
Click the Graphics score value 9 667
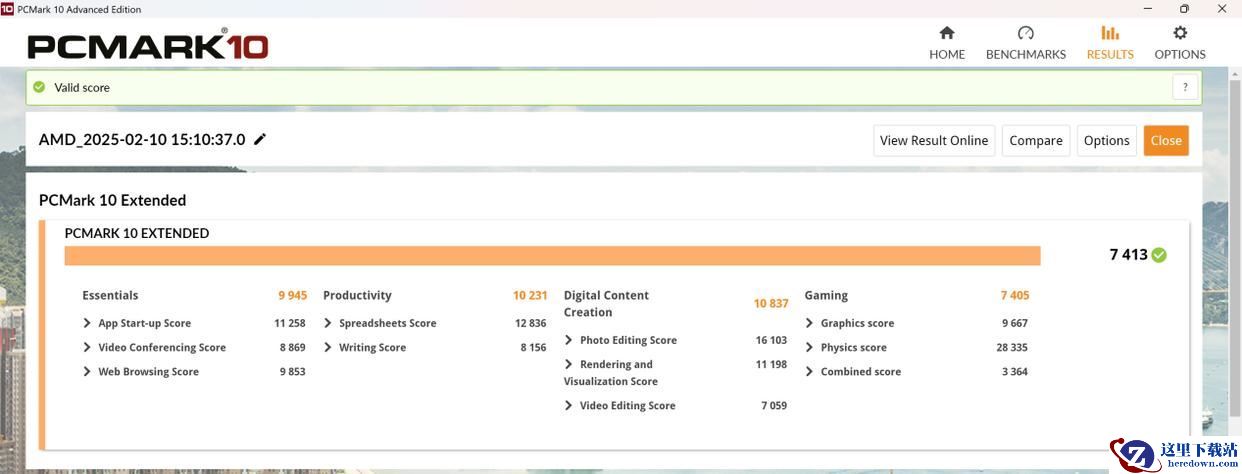(1015, 323)
